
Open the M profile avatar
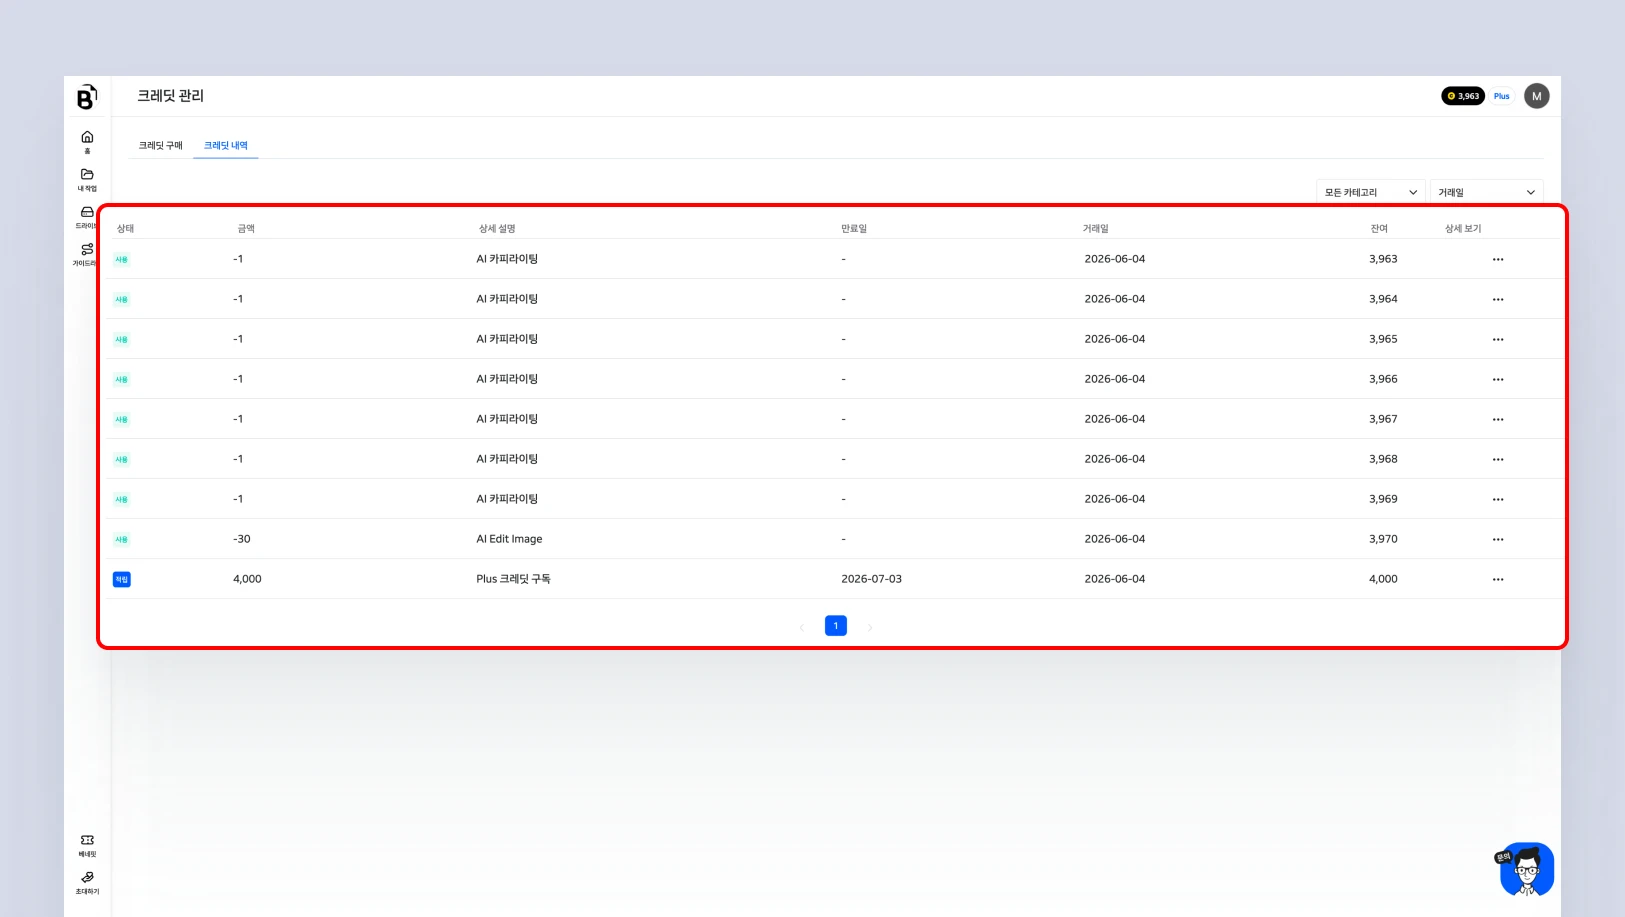point(1536,96)
